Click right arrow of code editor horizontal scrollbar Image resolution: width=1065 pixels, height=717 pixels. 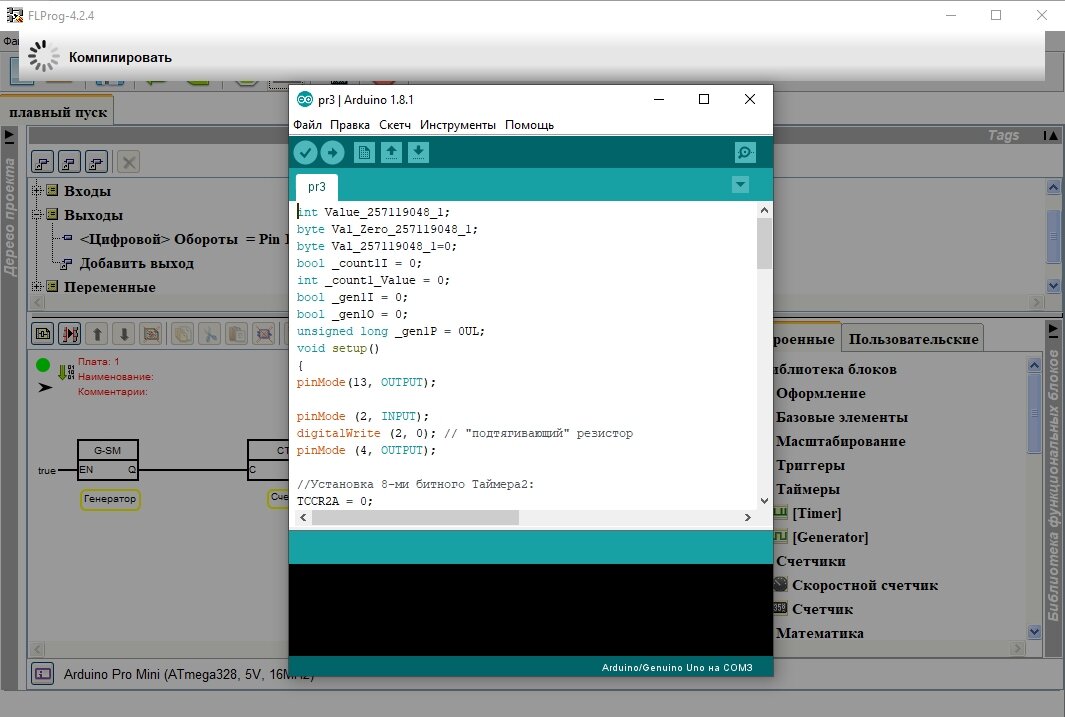click(x=748, y=517)
